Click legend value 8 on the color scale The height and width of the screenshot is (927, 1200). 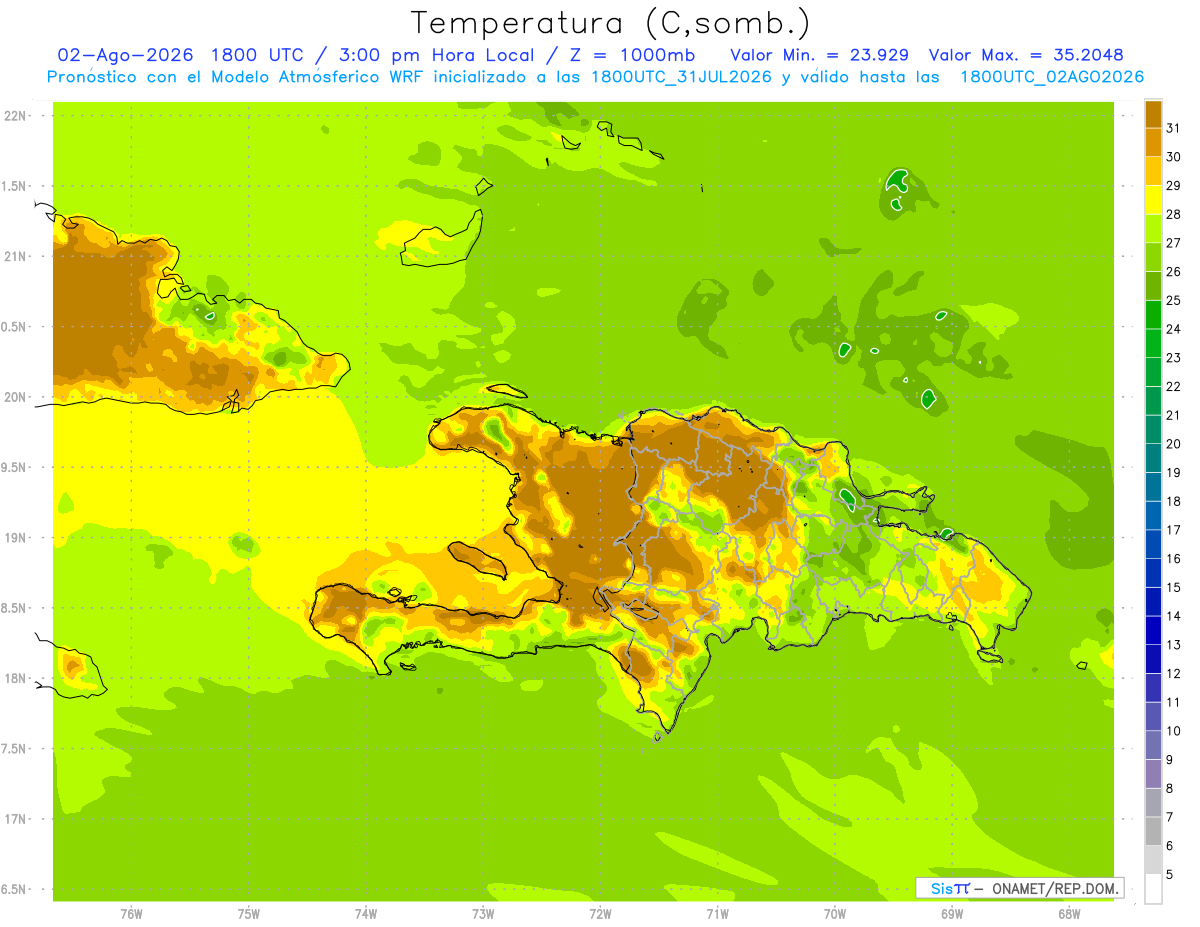click(x=1170, y=789)
